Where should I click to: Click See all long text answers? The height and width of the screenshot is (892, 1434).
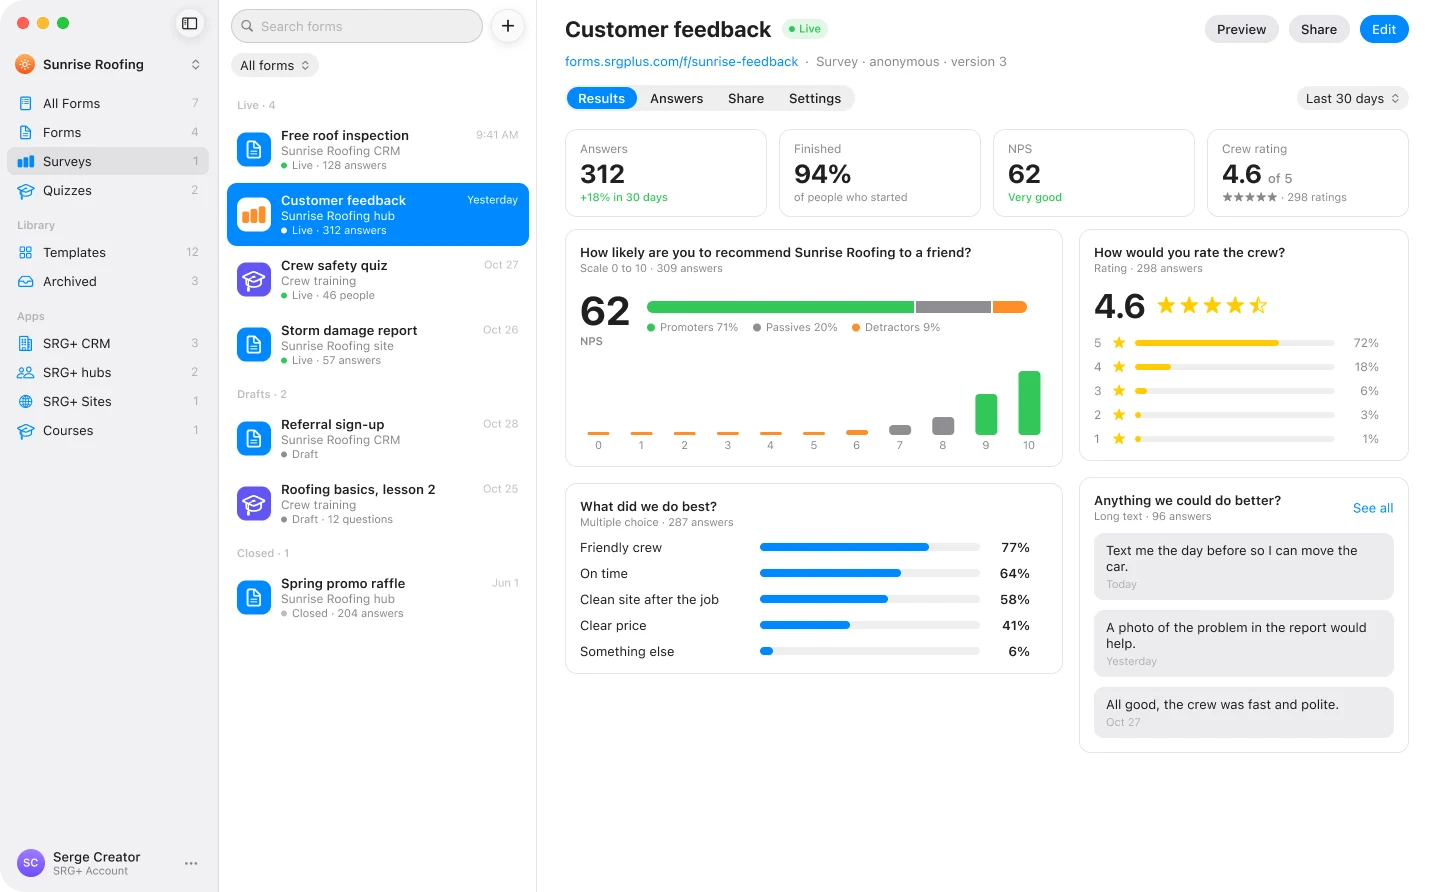1373,508
